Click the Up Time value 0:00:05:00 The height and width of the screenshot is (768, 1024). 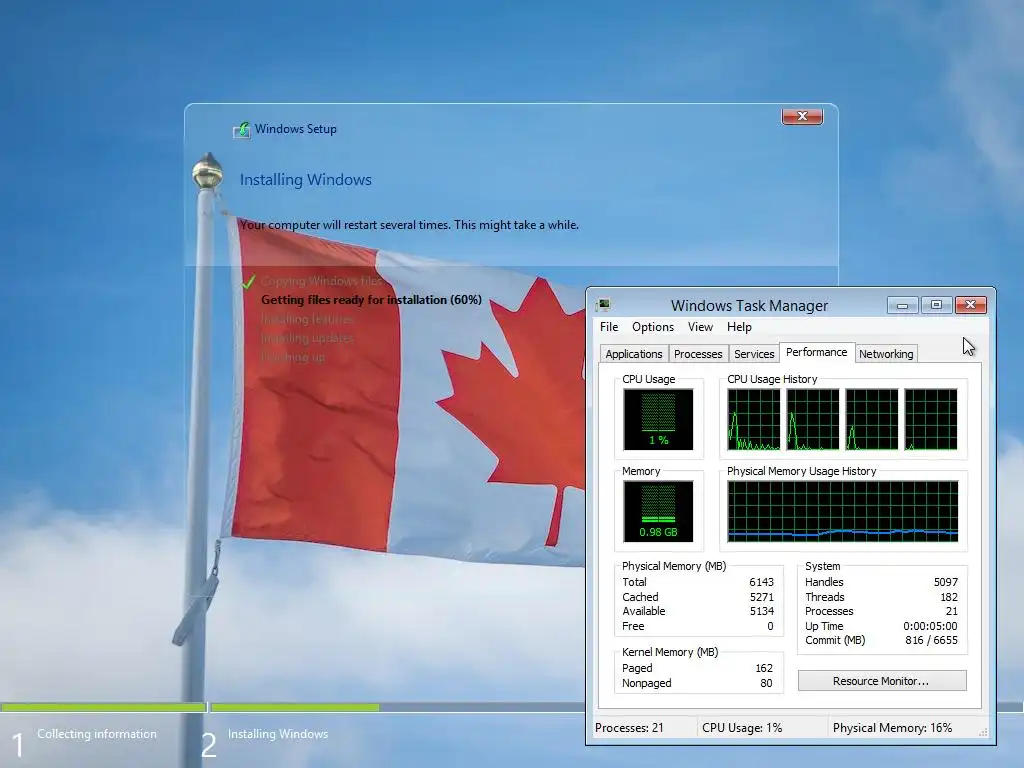pyautogui.click(x=931, y=626)
